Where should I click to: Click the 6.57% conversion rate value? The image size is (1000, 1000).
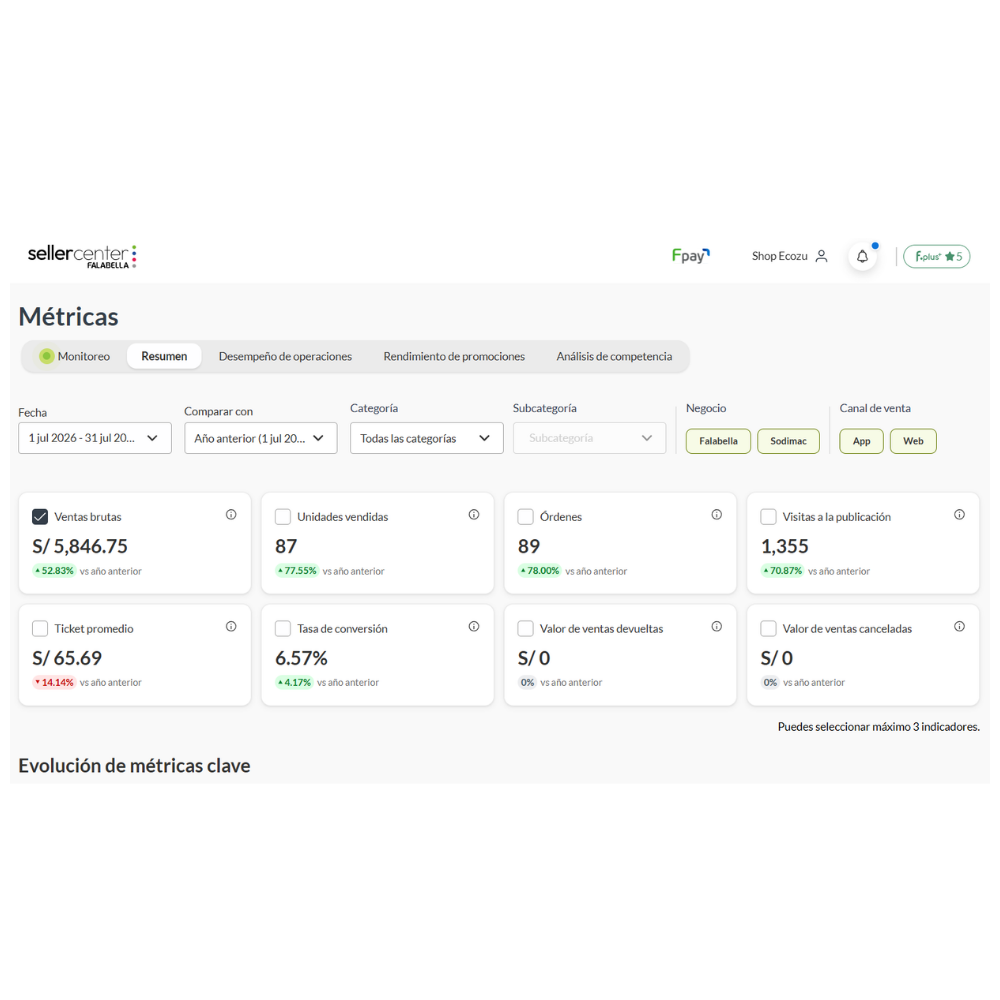(x=301, y=658)
